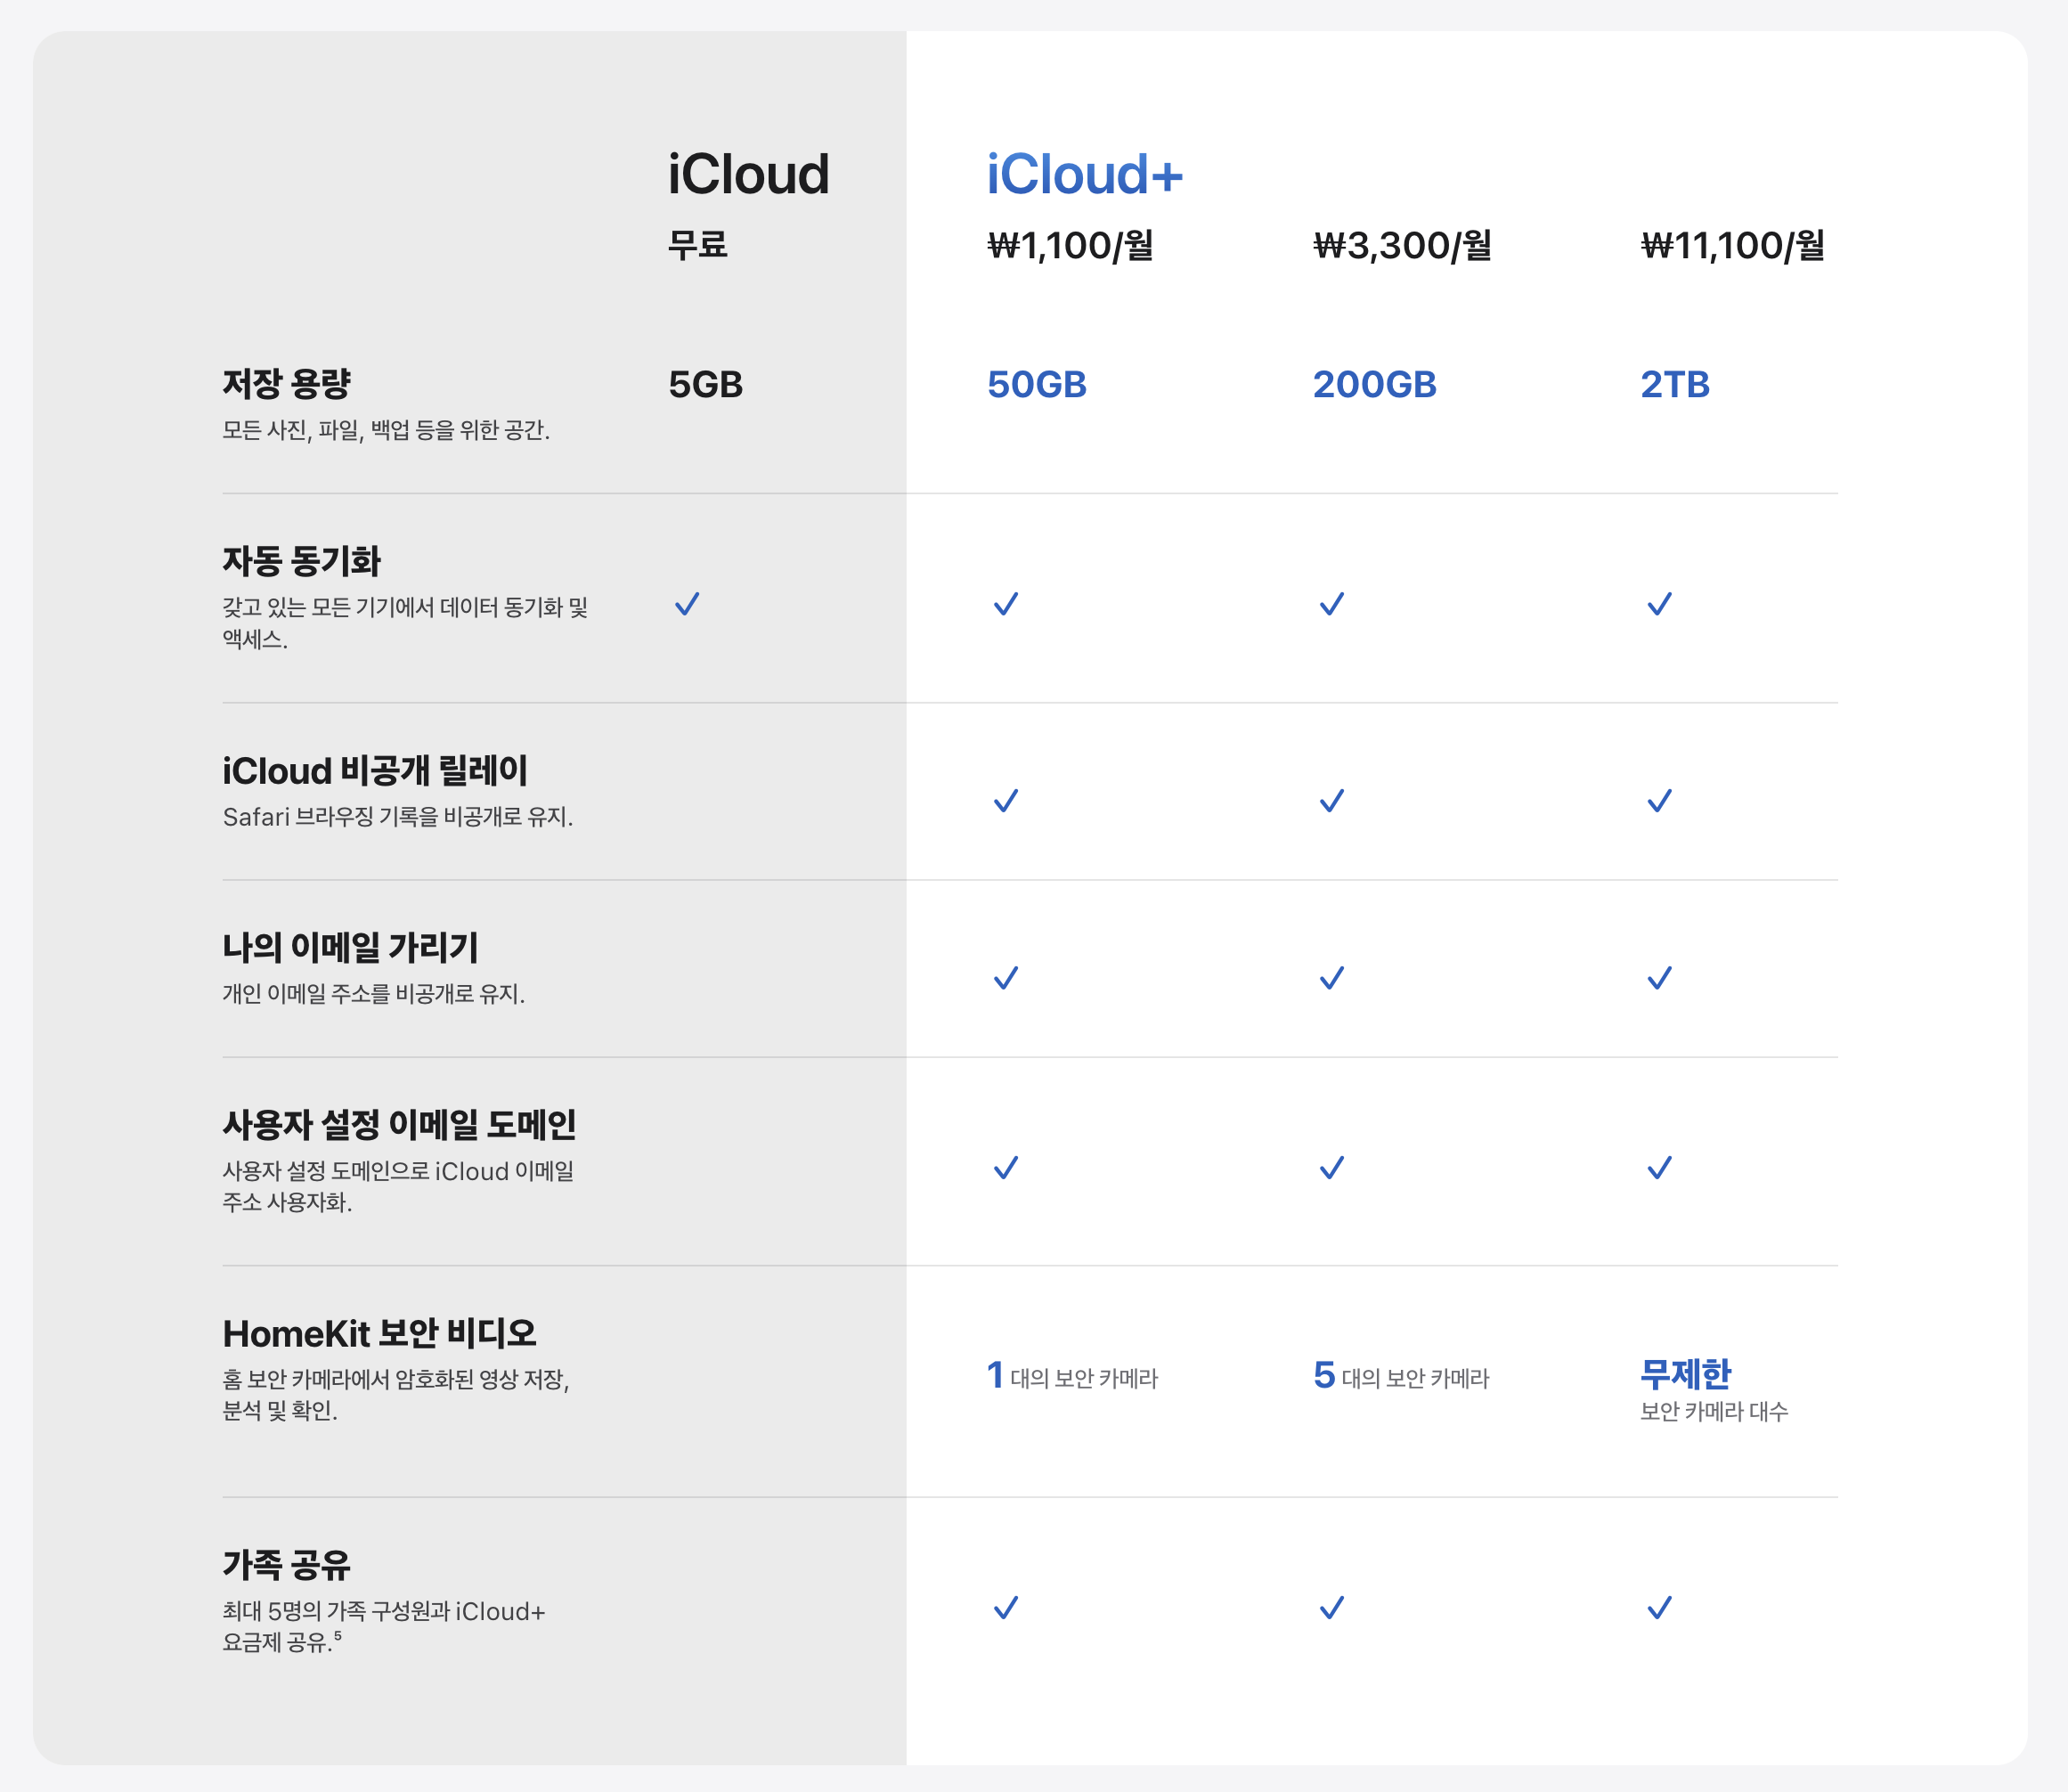Click the 나의 이메일 가리기 checkmark in the 2TB column

click(1660, 978)
